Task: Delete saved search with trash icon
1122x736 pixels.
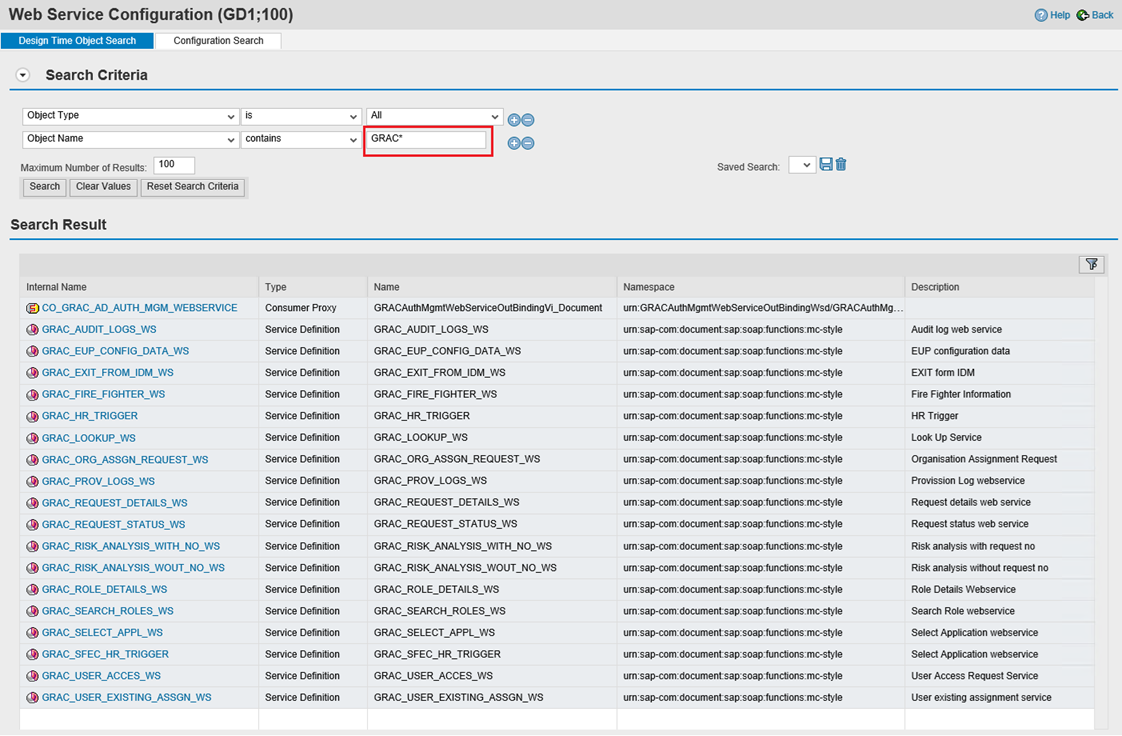Action: (841, 165)
